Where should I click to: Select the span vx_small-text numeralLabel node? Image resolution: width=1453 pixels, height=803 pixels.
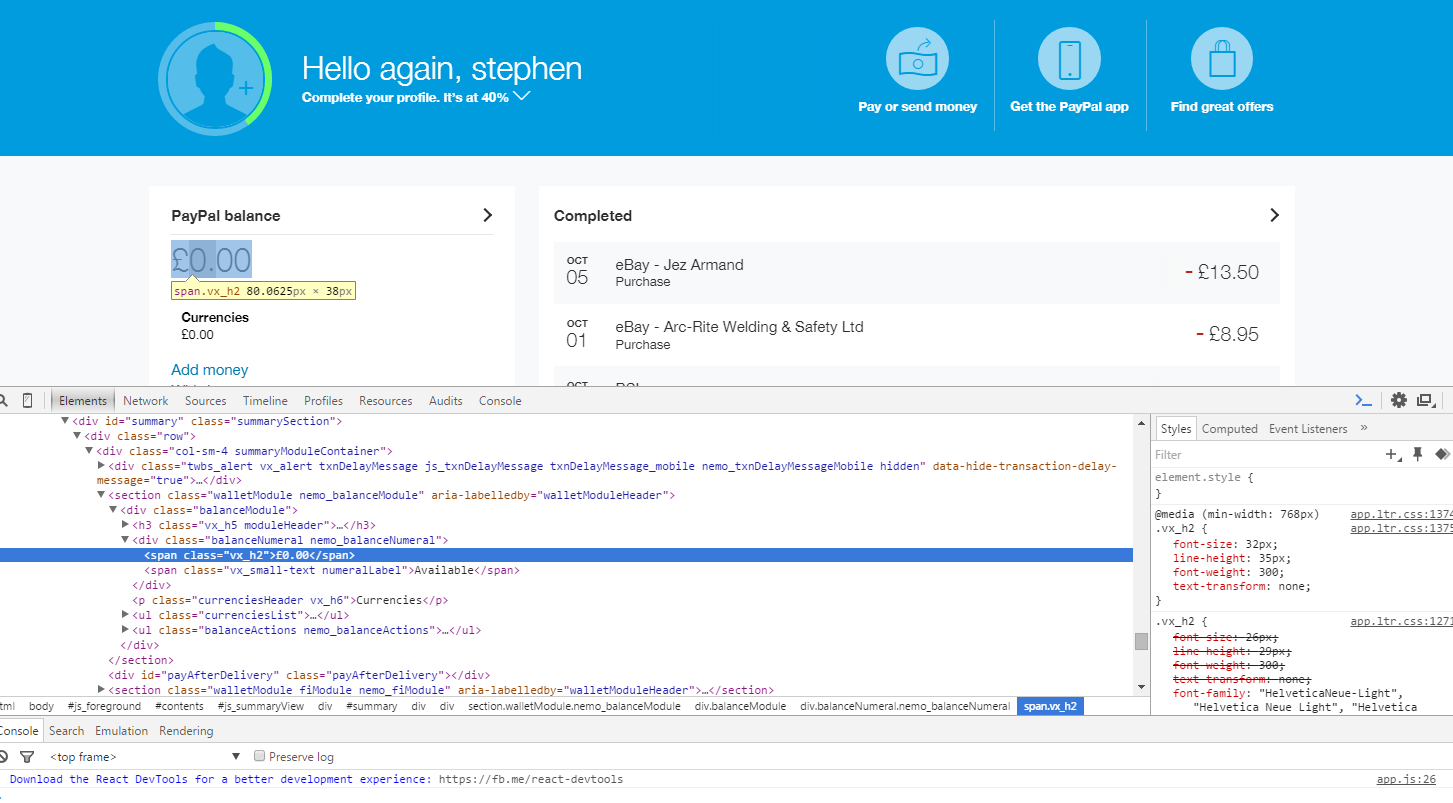pos(332,570)
